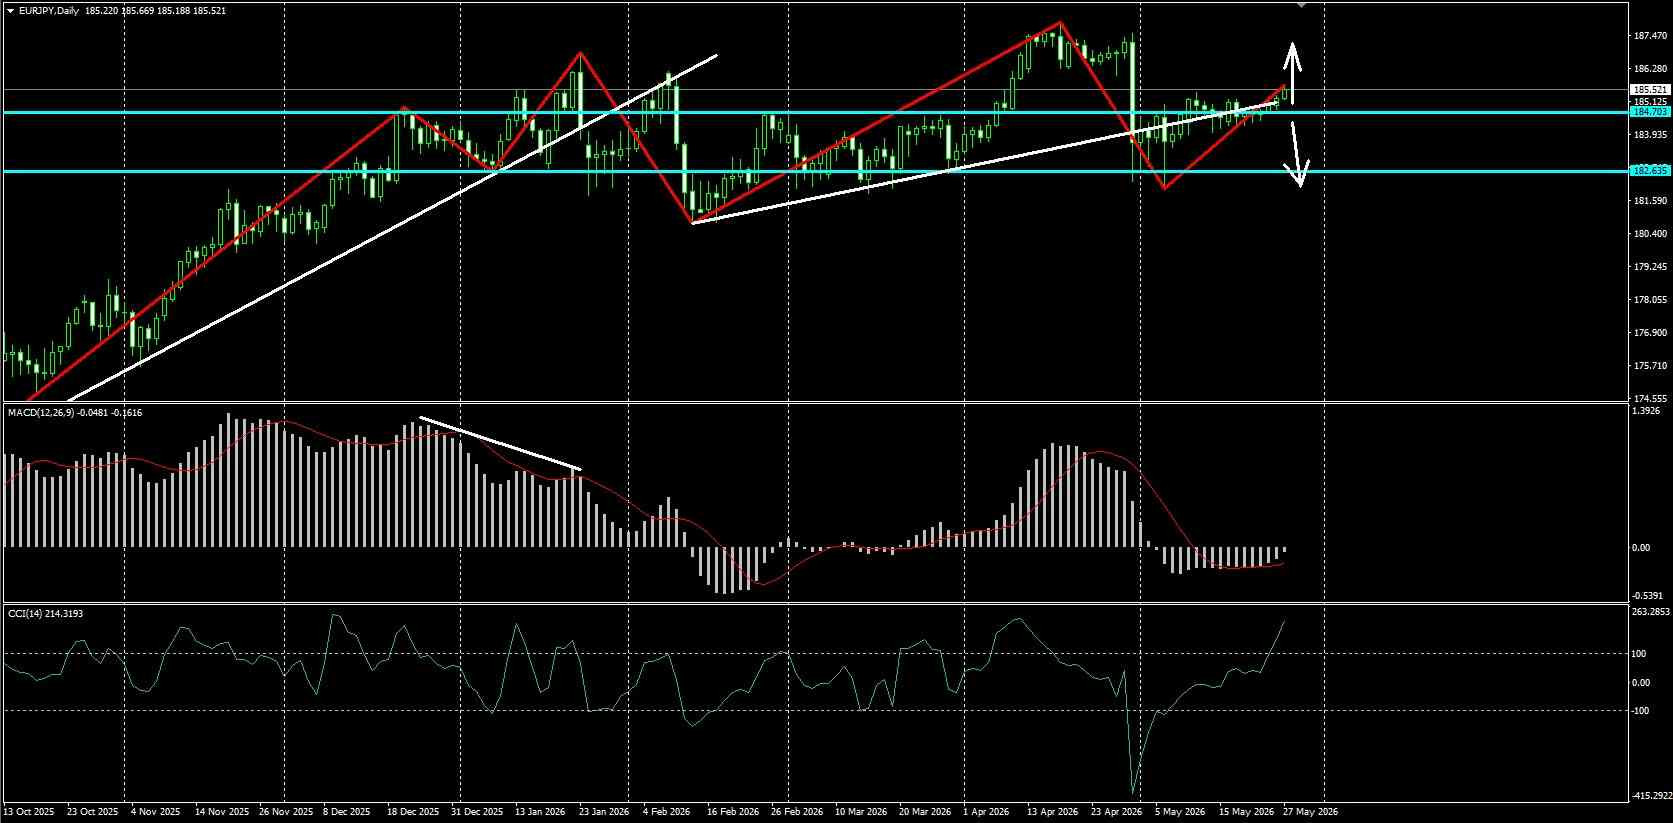Click the CCI -100 level label

point(1640,711)
